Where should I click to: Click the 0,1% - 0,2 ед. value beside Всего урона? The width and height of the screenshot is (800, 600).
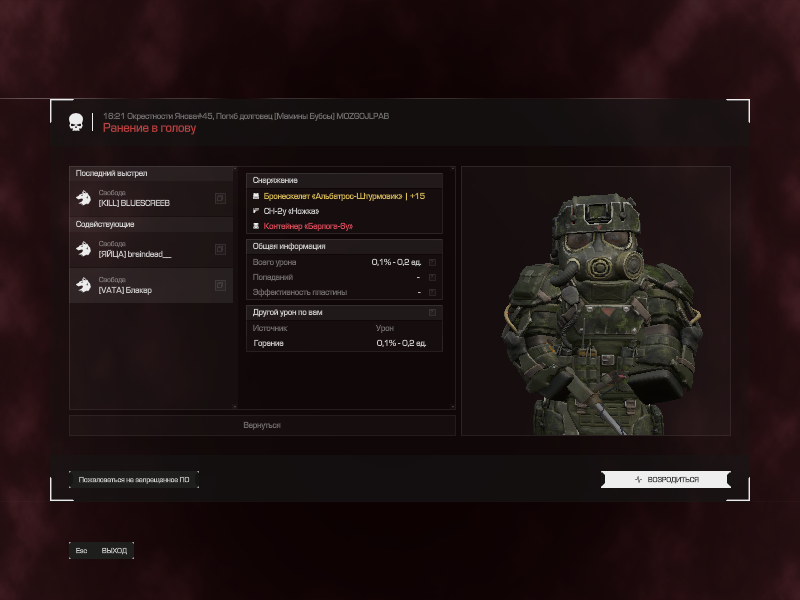(396, 262)
